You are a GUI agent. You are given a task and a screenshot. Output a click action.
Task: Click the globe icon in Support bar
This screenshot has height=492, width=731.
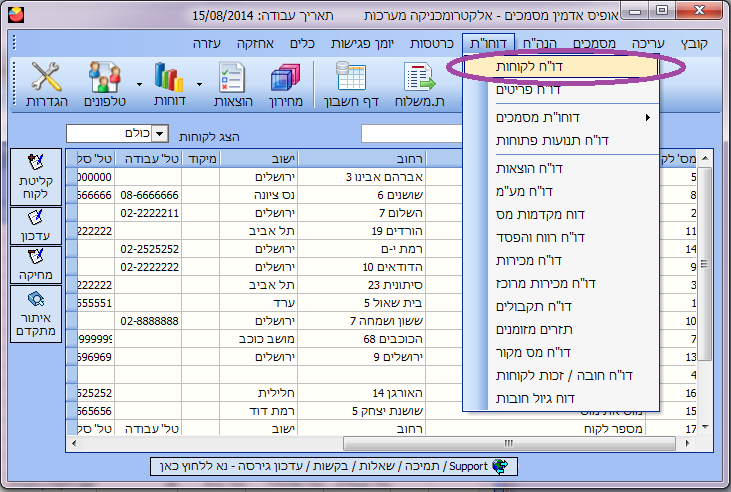click(500, 466)
